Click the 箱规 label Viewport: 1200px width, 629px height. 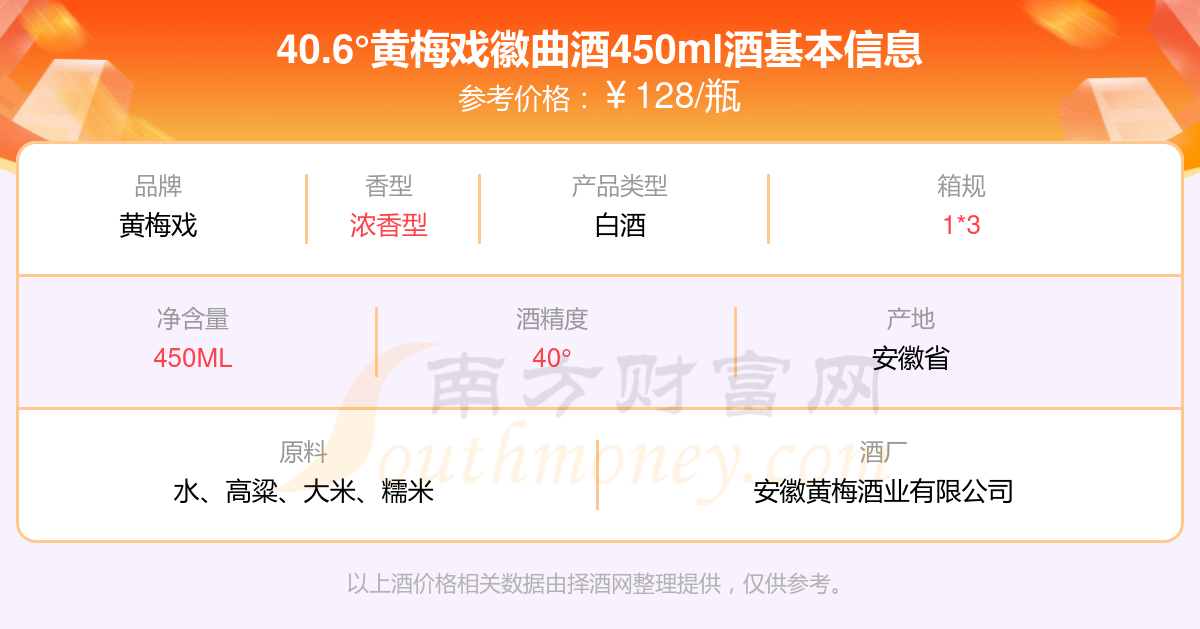962,186
